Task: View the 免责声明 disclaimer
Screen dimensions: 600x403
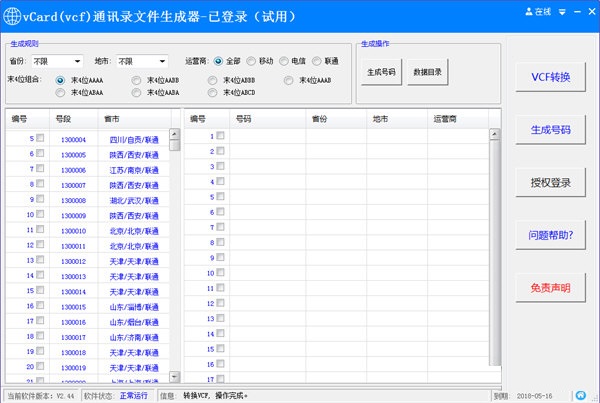Action: tap(549, 289)
